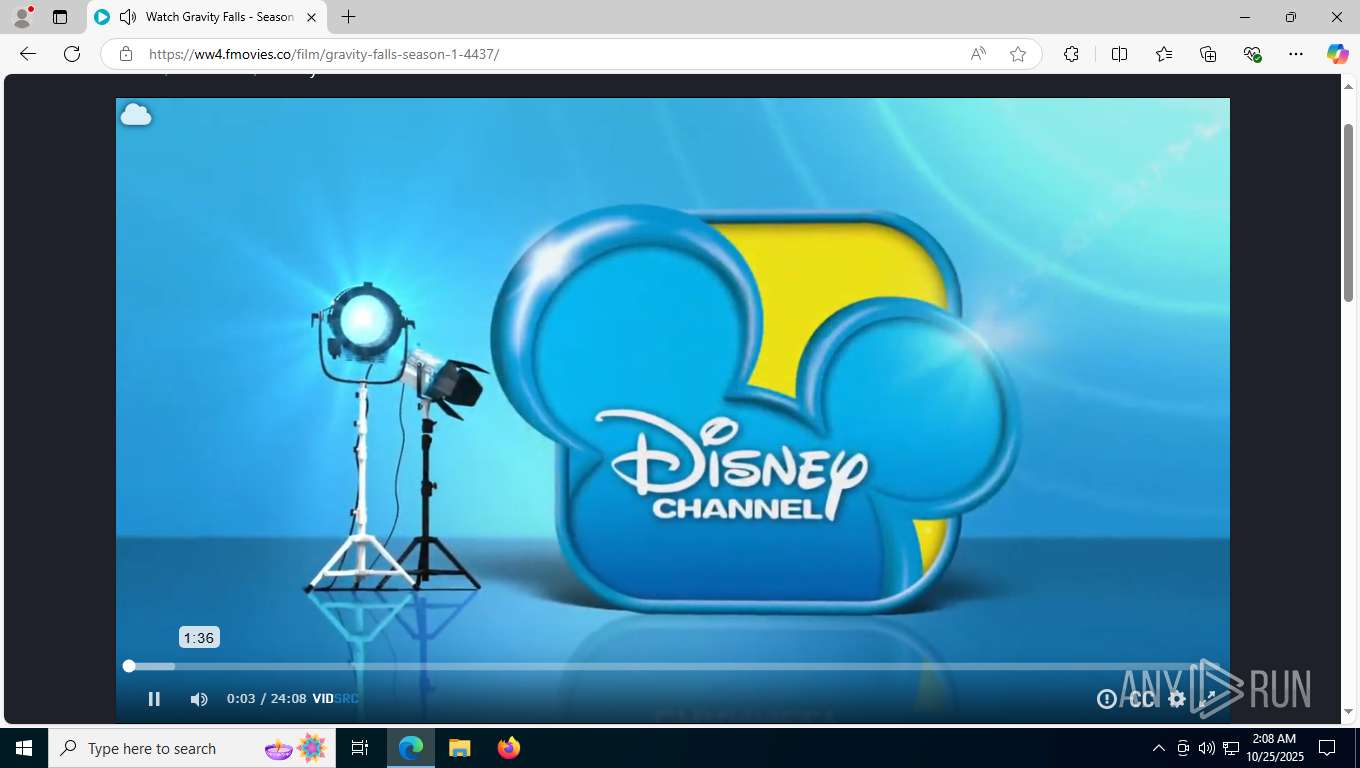Open Task View on taskbar
This screenshot has width=1360, height=768.
click(360, 748)
